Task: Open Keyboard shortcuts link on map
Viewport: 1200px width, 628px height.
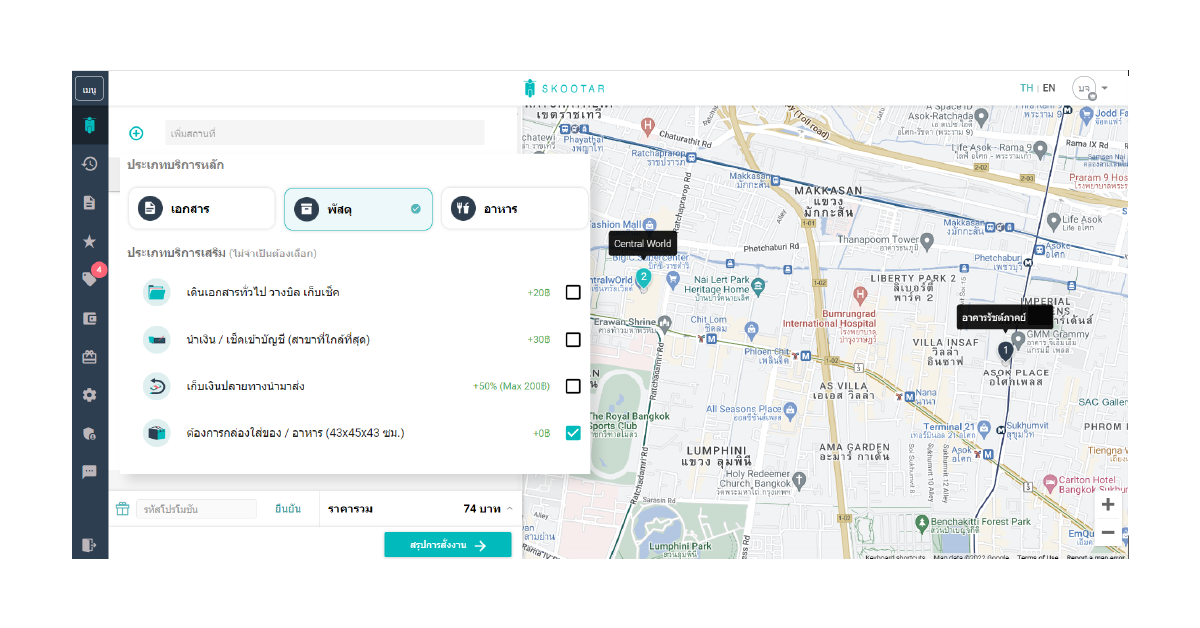Action: pos(895,557)
